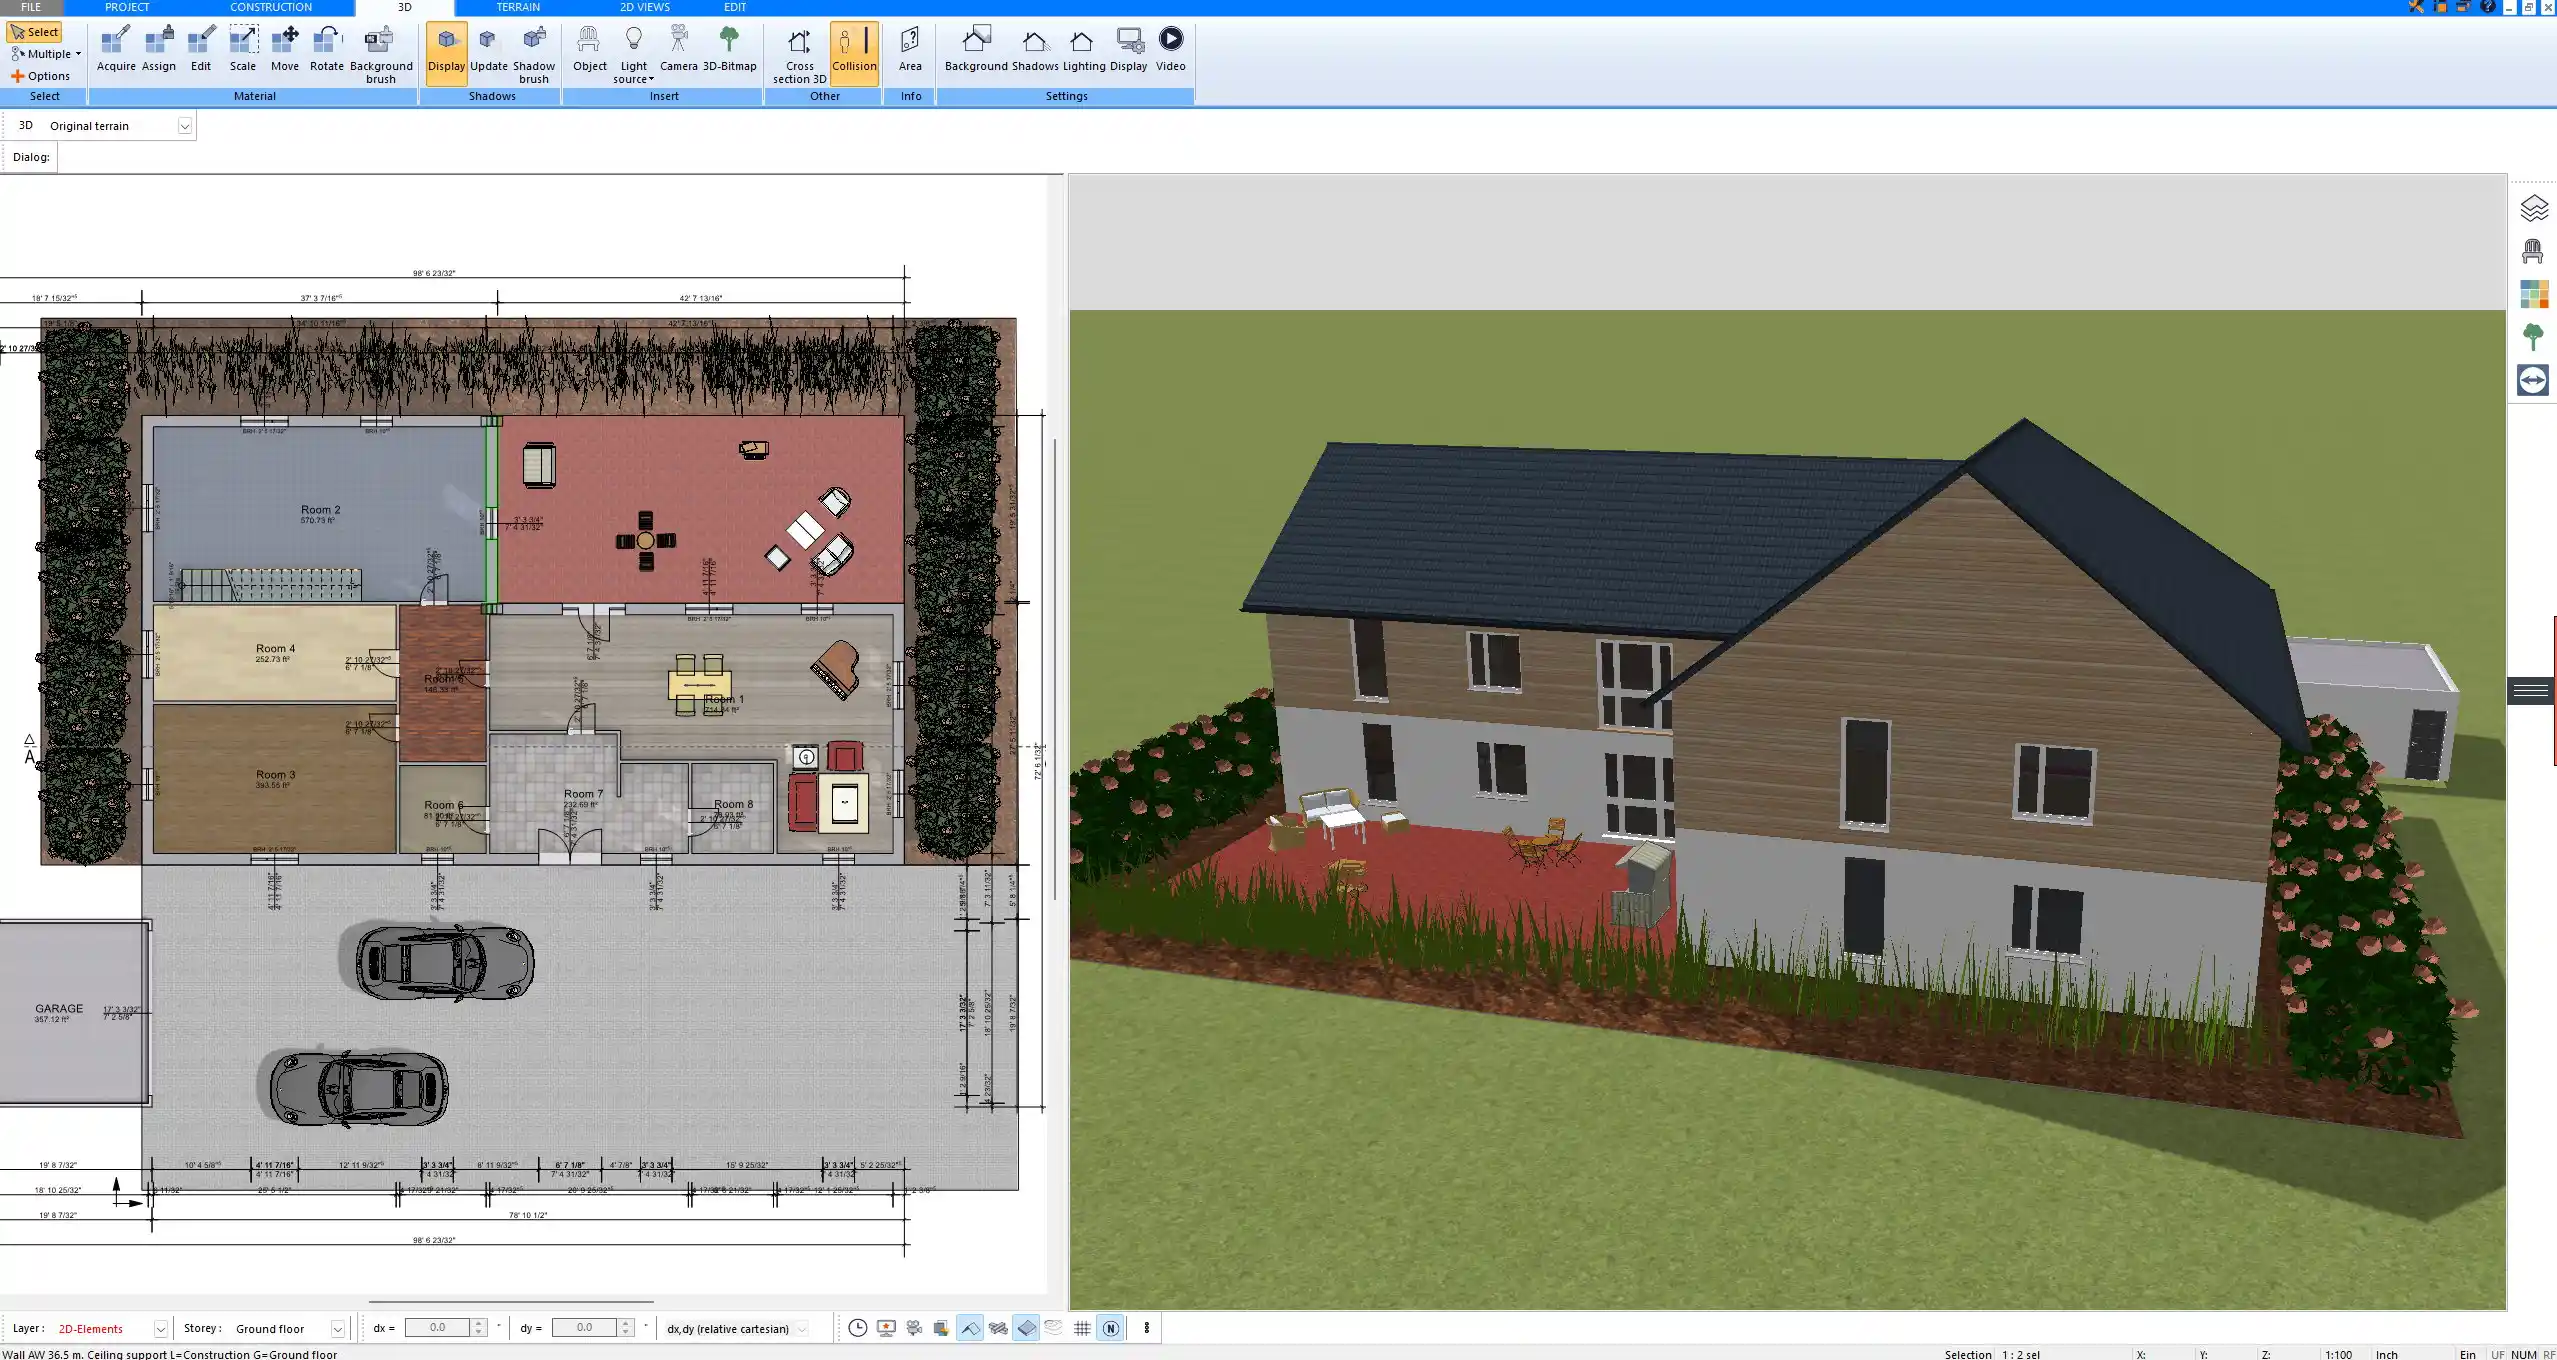Switch to the TERRAIN ribbon tab
This screenshot has height=1360, width=2557.
pyautogui.click(x=517, y=7)
